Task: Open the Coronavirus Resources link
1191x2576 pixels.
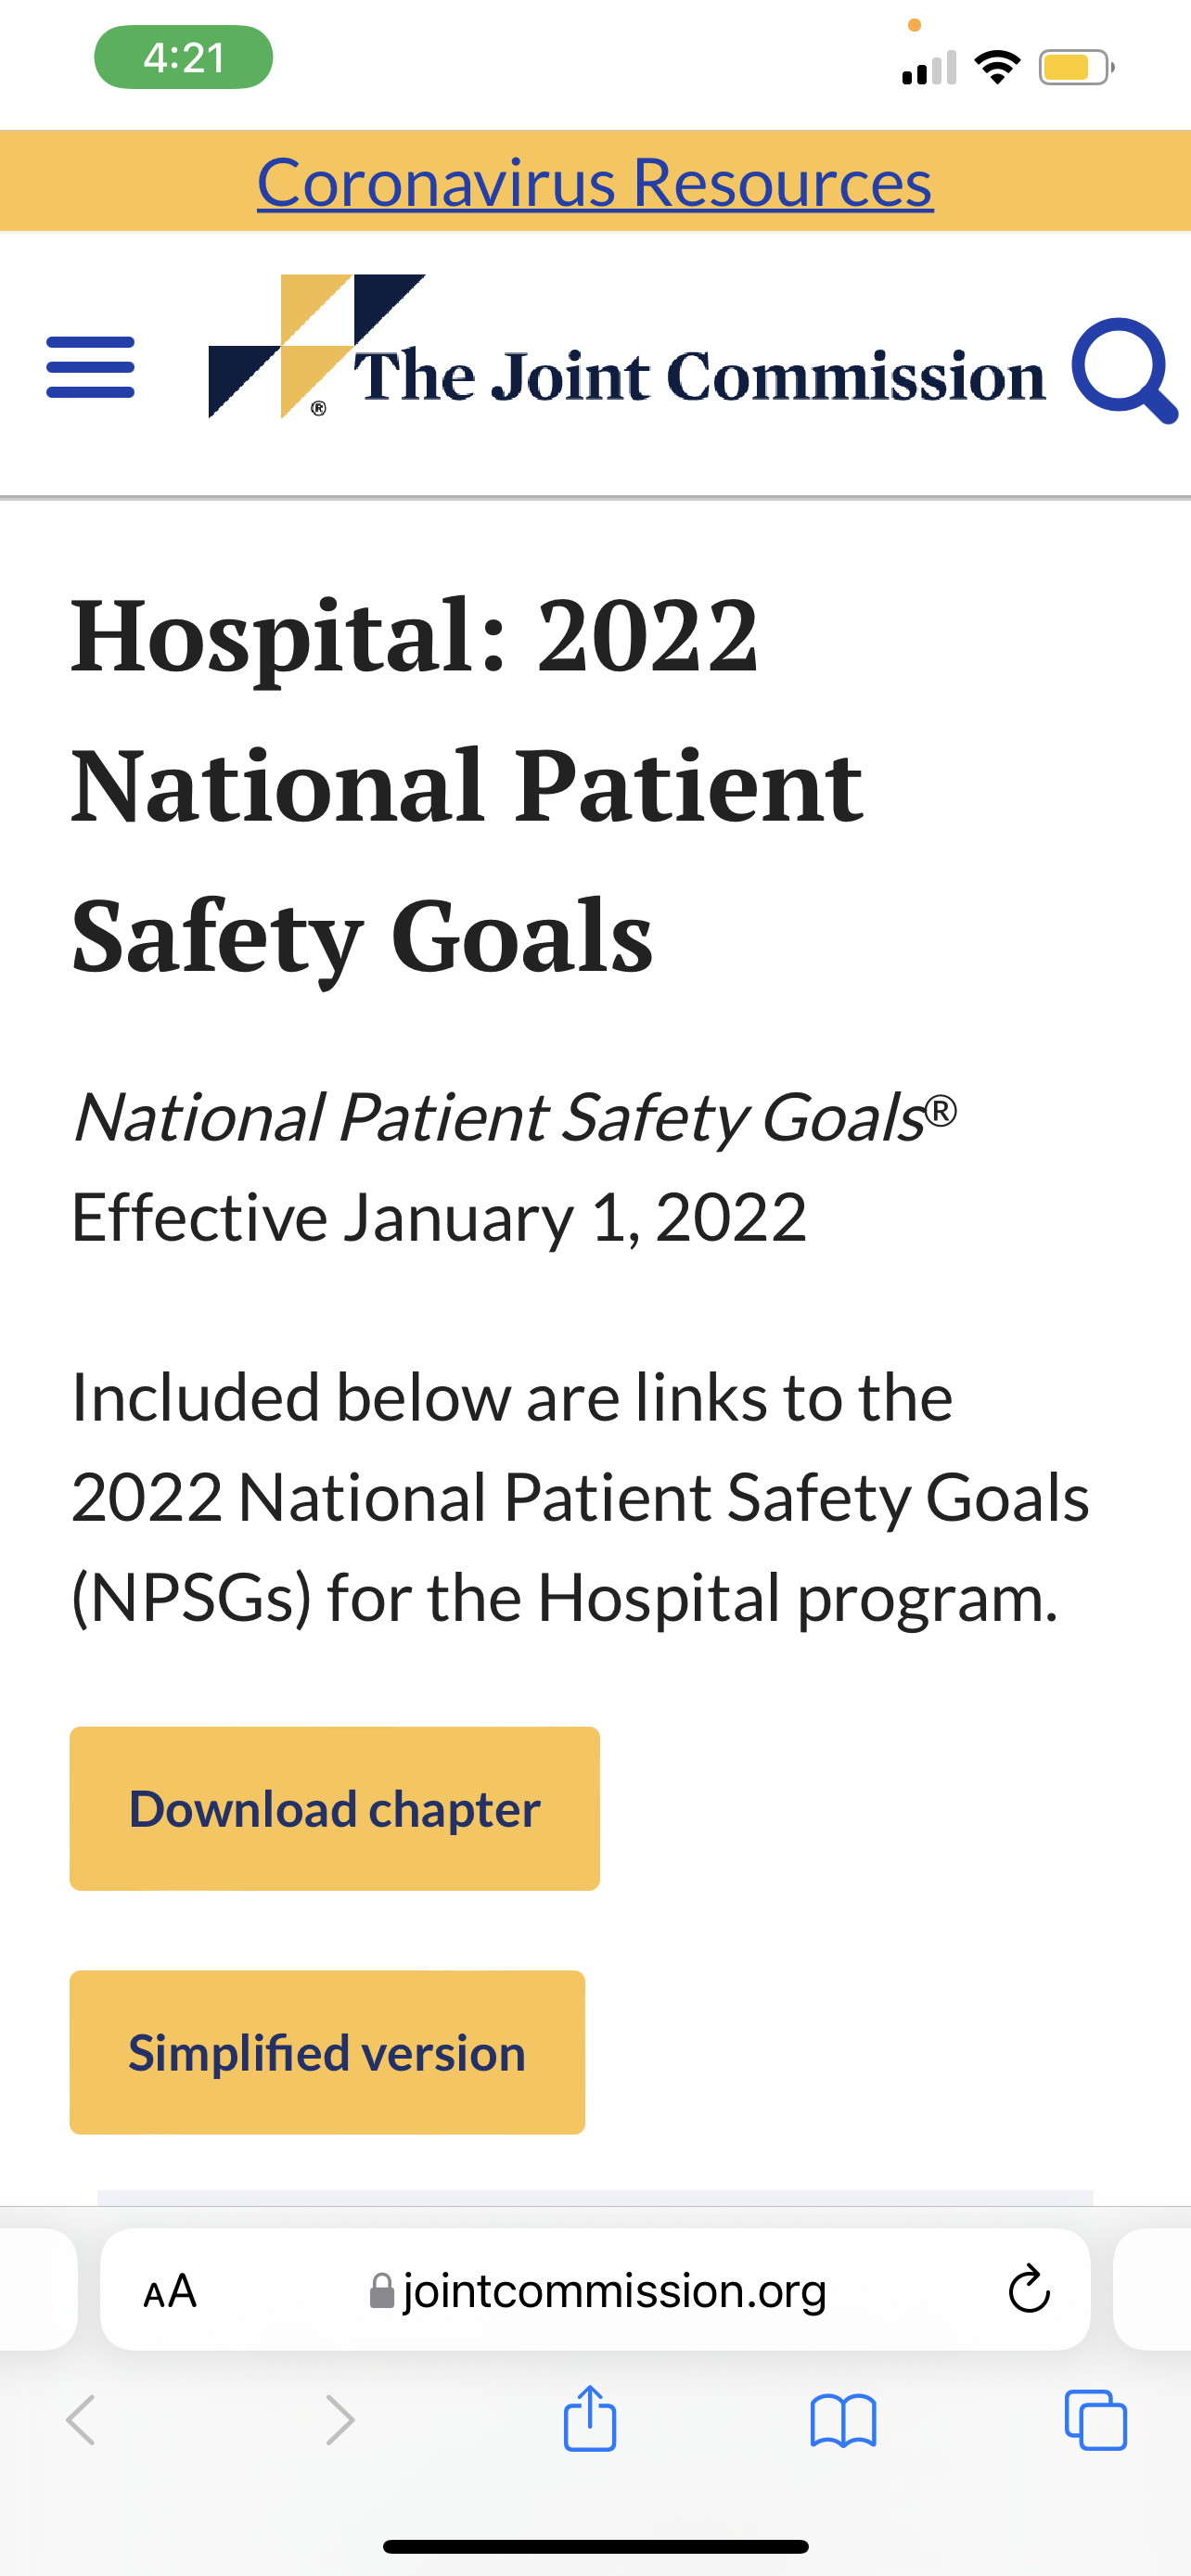Action: (x=595, y=183)
